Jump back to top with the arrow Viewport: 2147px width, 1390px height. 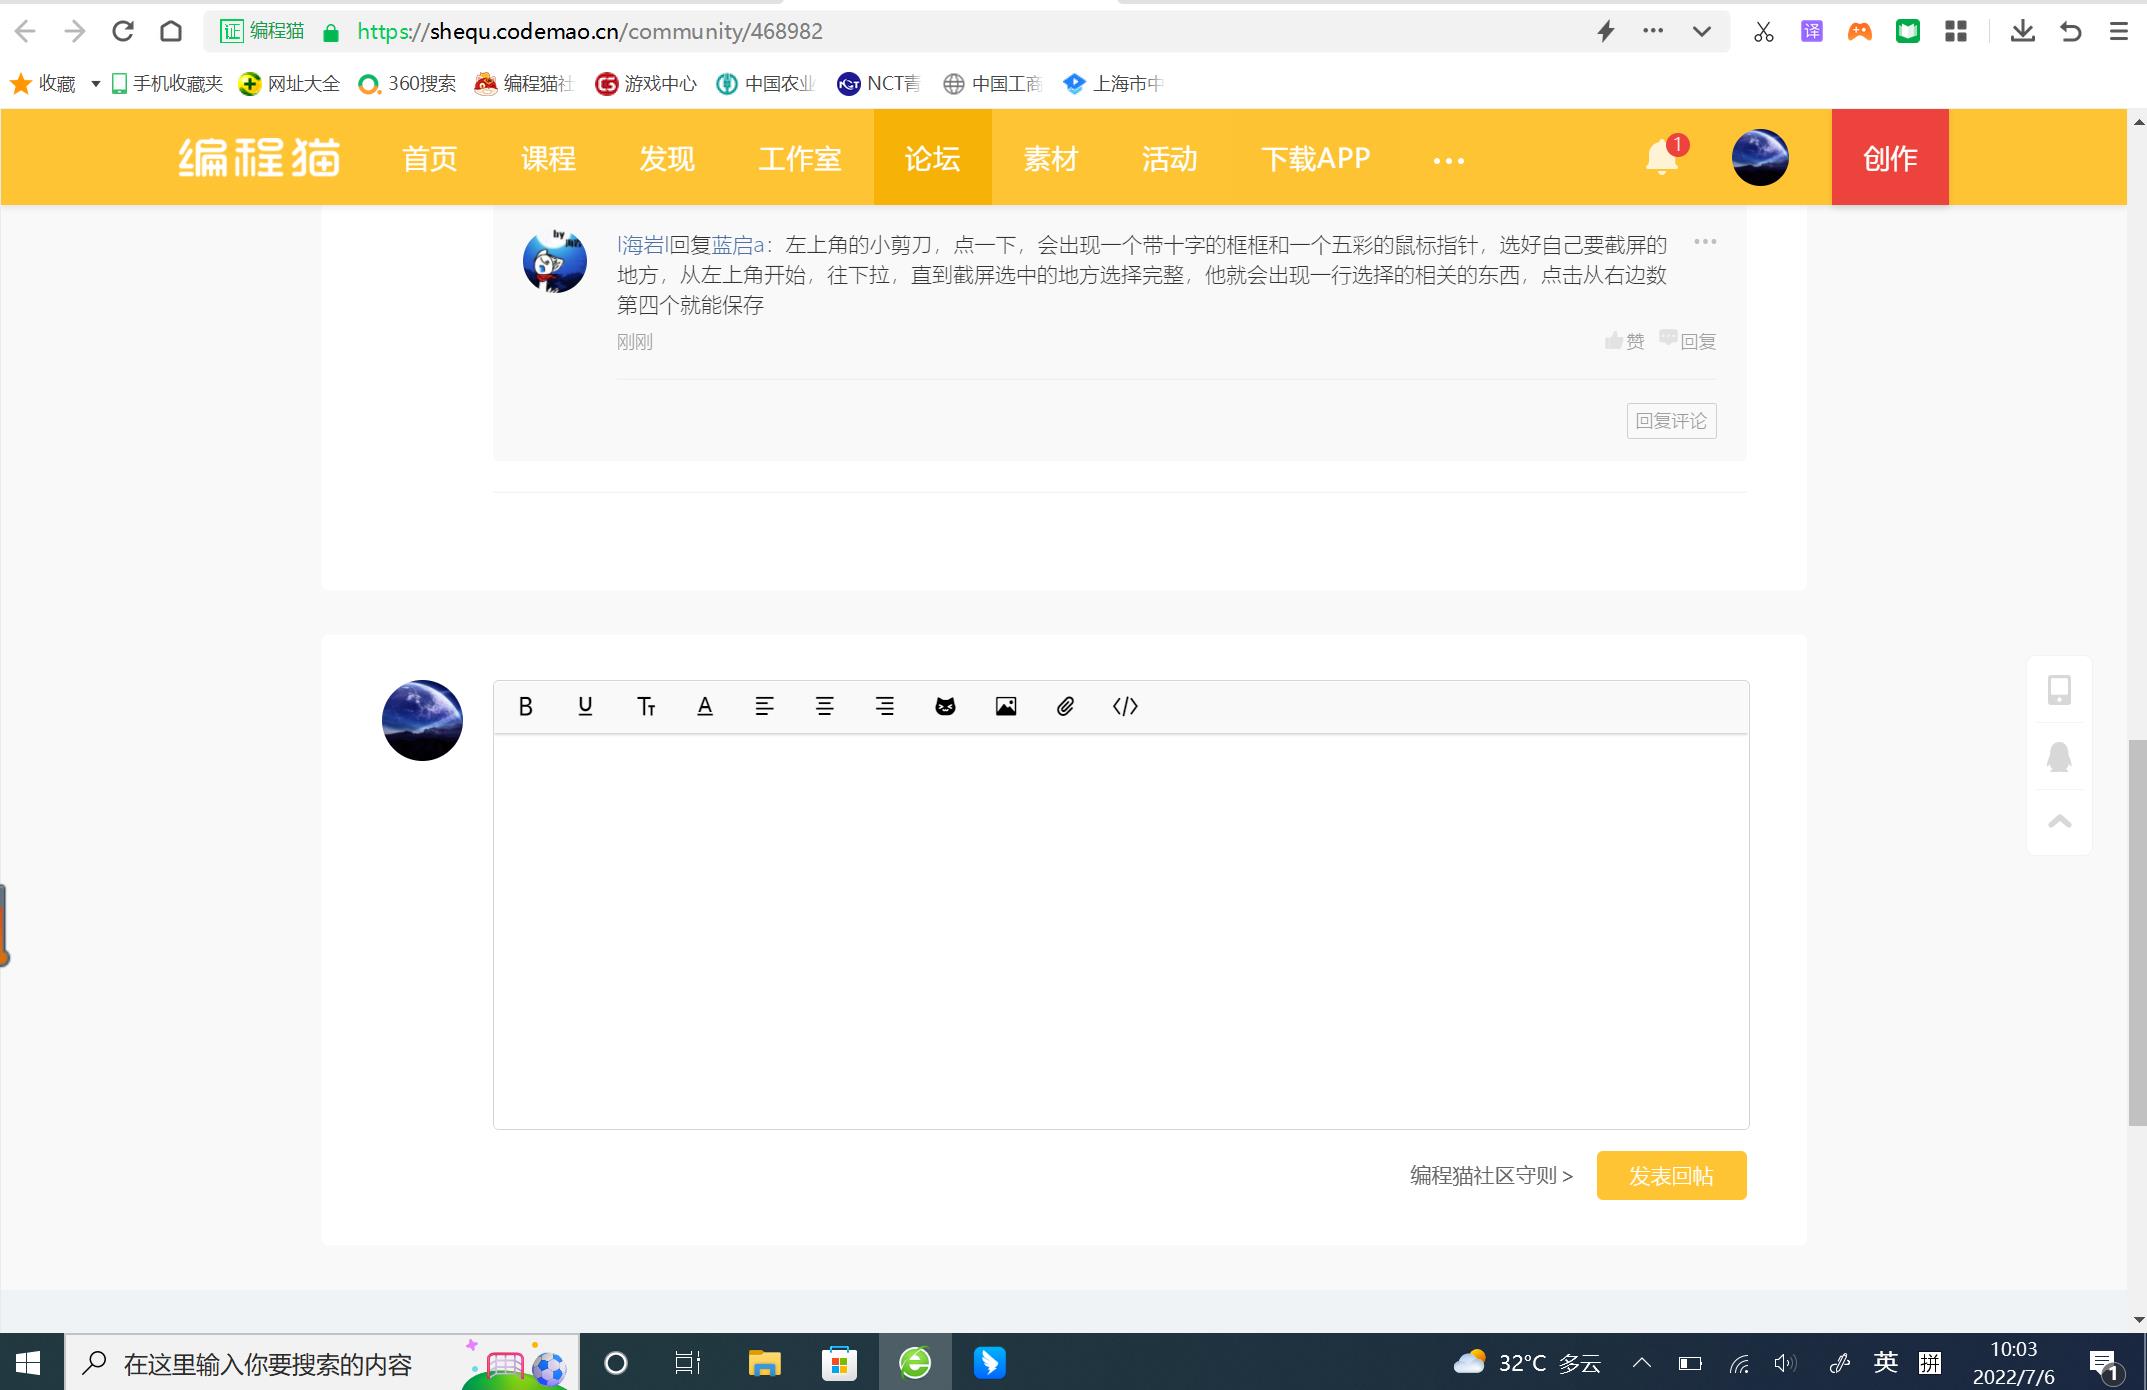pos(2059,822)
